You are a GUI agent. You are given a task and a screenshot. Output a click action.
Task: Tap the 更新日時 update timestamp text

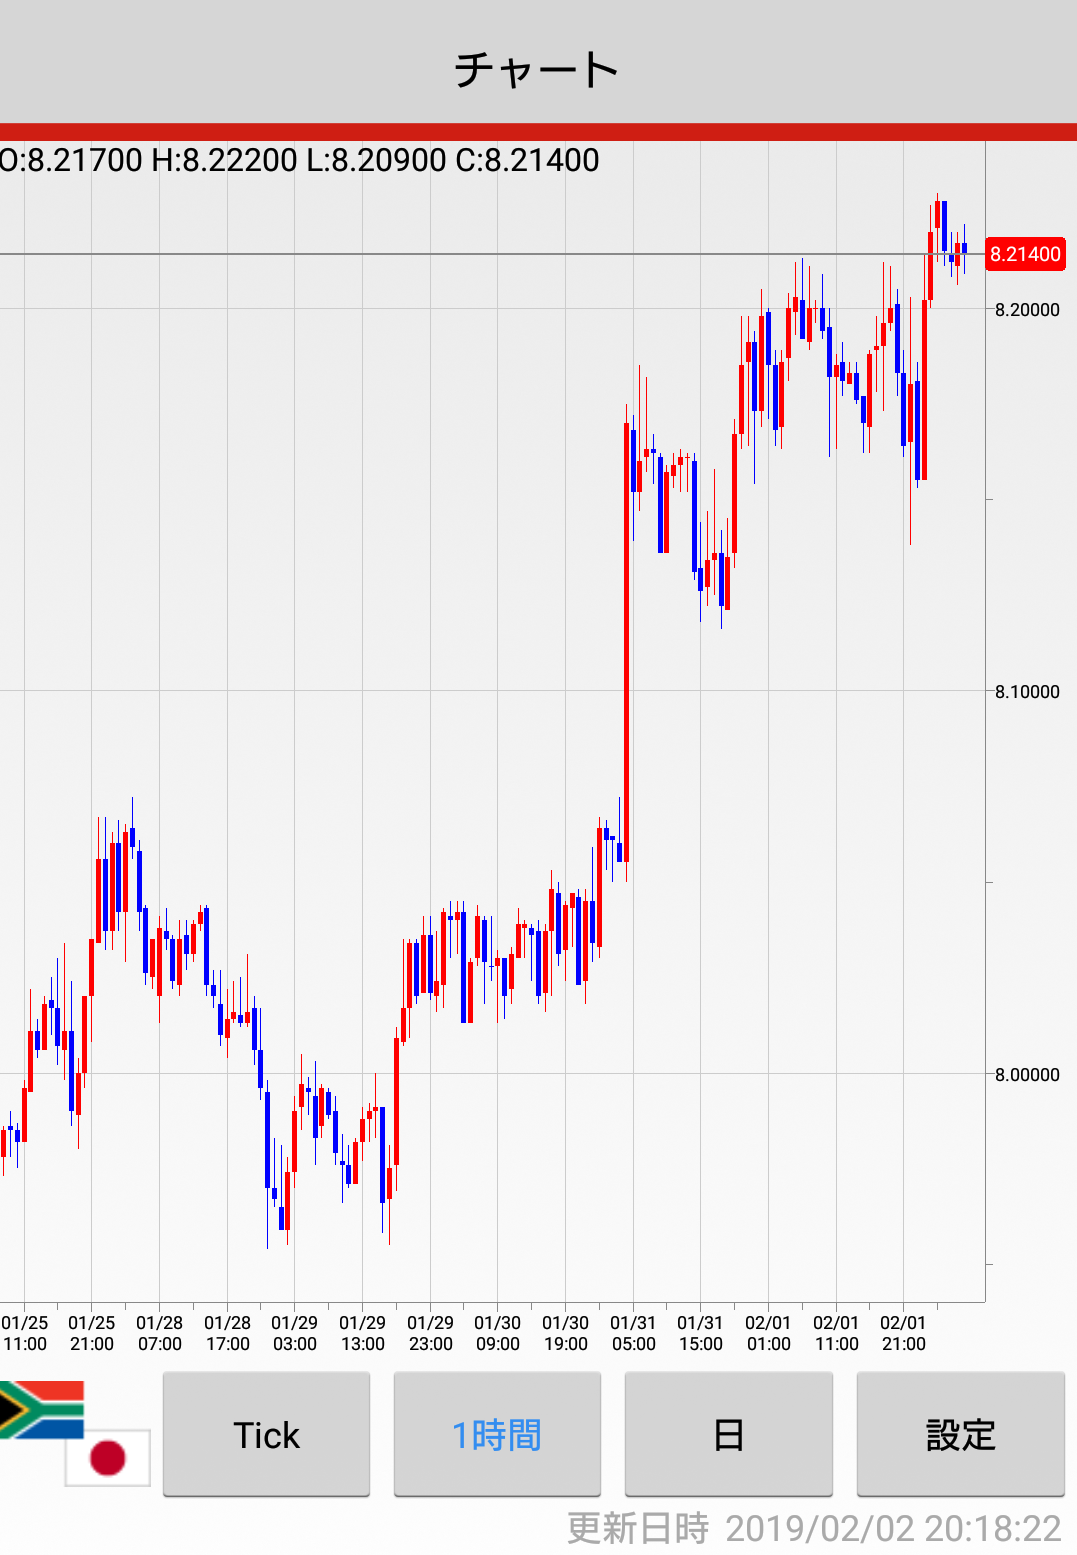813,1528
